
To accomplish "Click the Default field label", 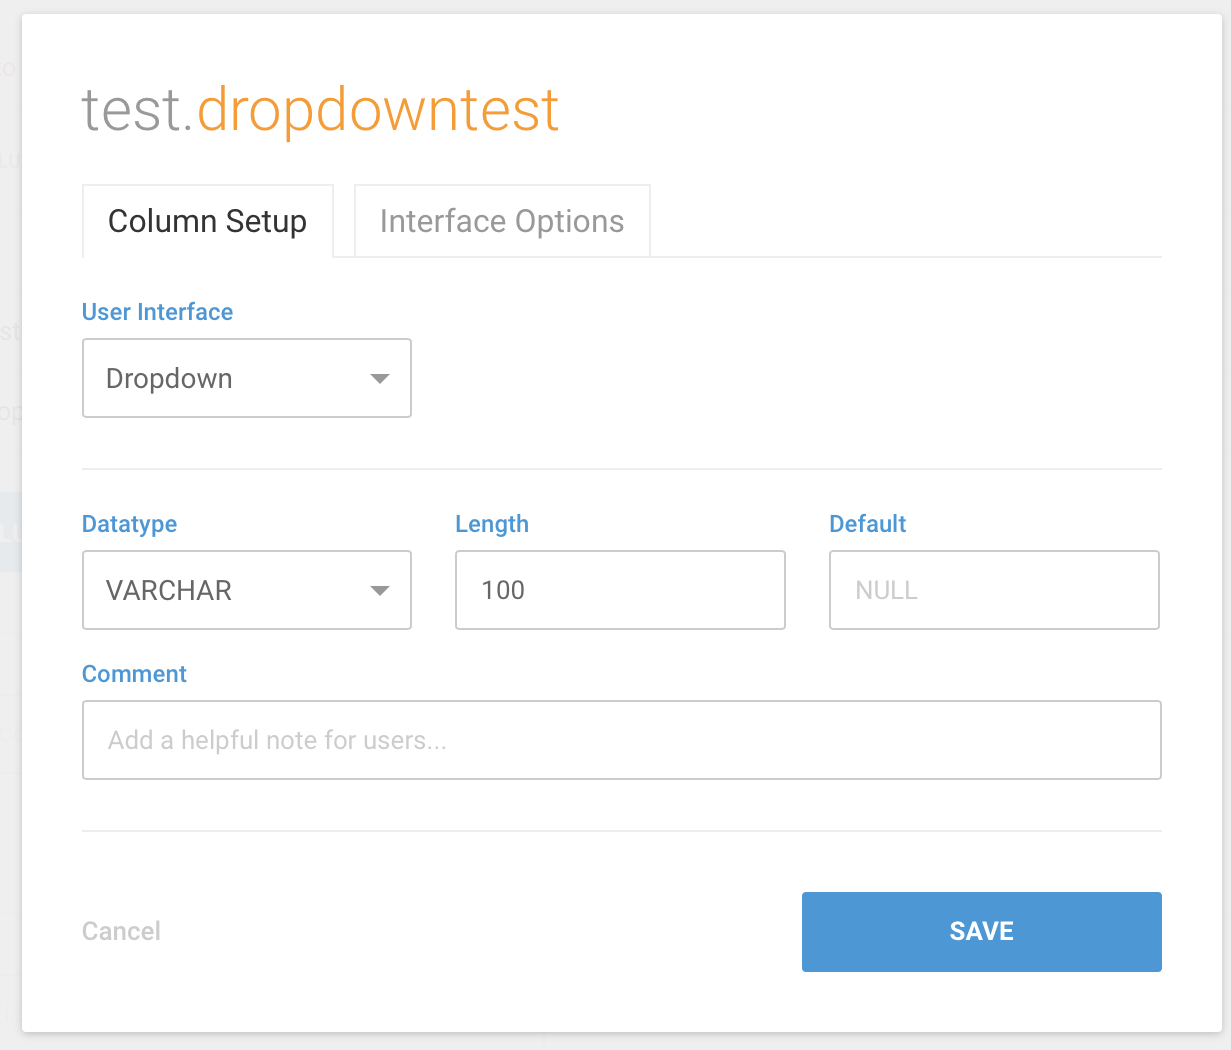I will tap(867, 524).
